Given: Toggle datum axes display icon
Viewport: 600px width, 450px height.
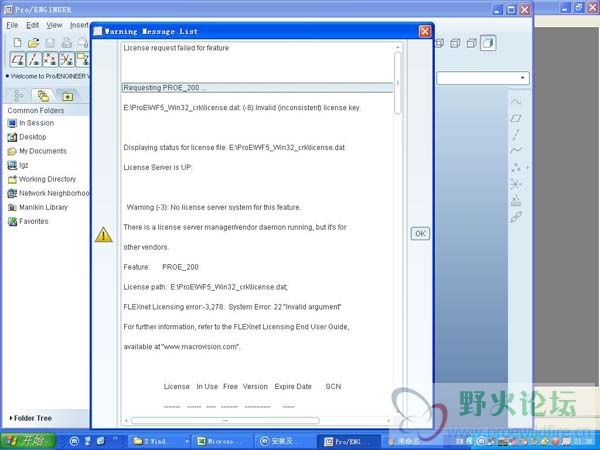Looking at the screenshot, I should tap(34, 60).
